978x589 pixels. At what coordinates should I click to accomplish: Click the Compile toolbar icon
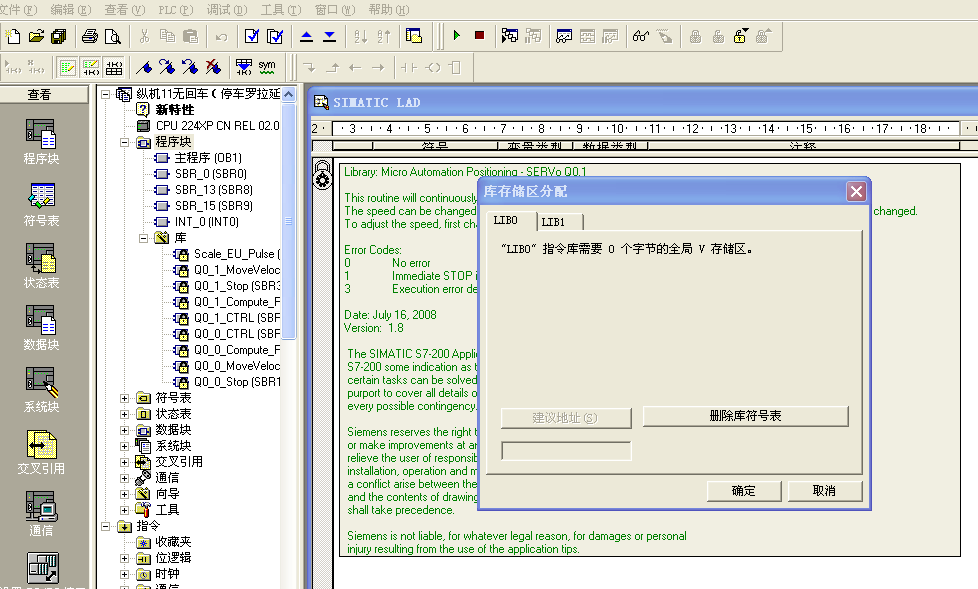click(251, 36)
